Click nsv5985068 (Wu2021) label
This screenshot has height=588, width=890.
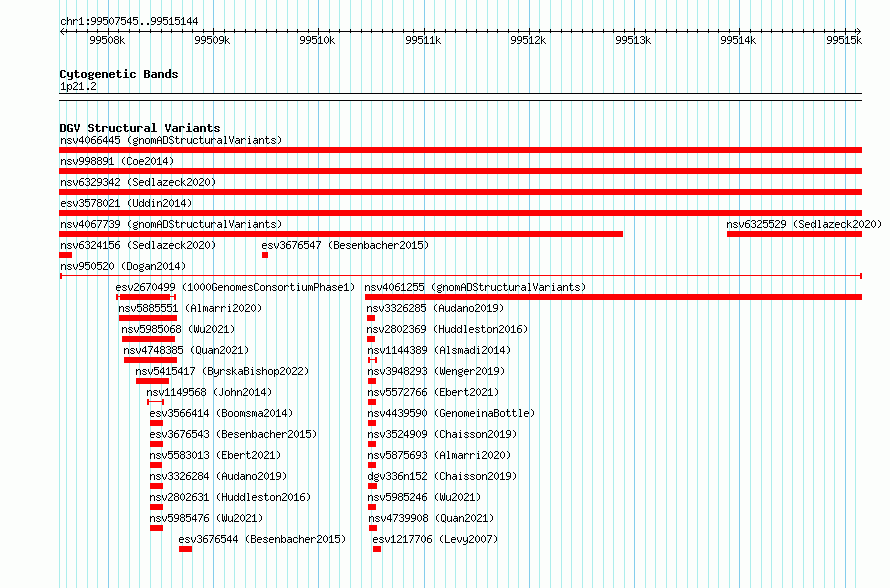pyautogui.click(x=178, y=329)
